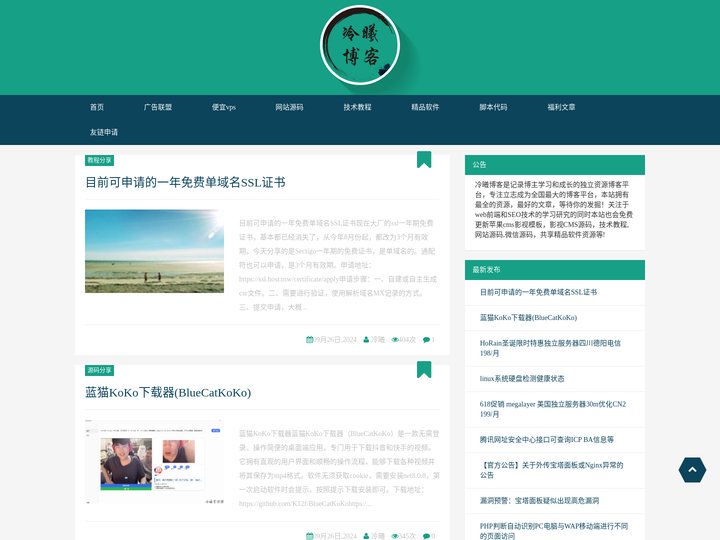Viewport: 720px width, 540px height.
Task: Open sidebar link 漏洞预警：宝塔面板疑似出现高危漏洞
Action: 539,501
